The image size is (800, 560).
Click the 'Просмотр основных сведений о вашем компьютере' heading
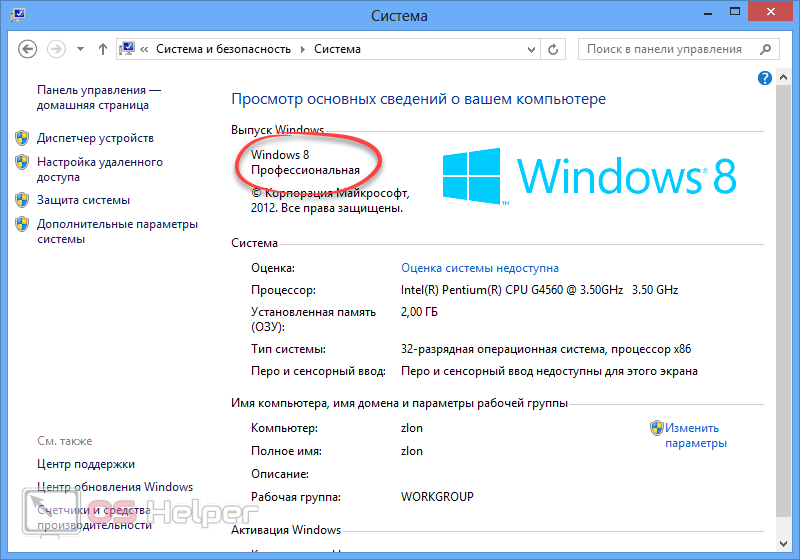click(x=418, y=99)
